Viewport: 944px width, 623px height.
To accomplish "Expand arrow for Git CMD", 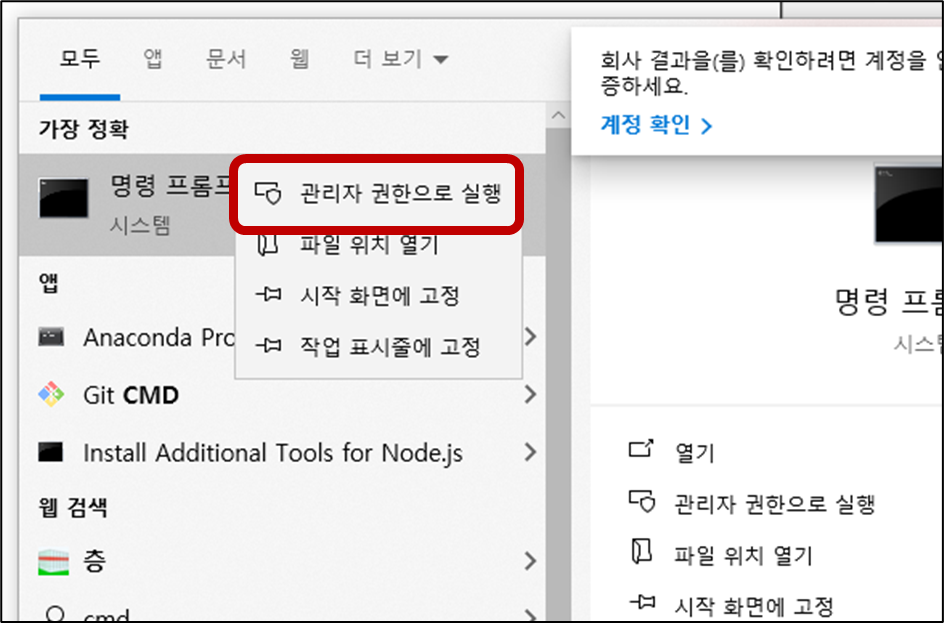I will (530, 394).
